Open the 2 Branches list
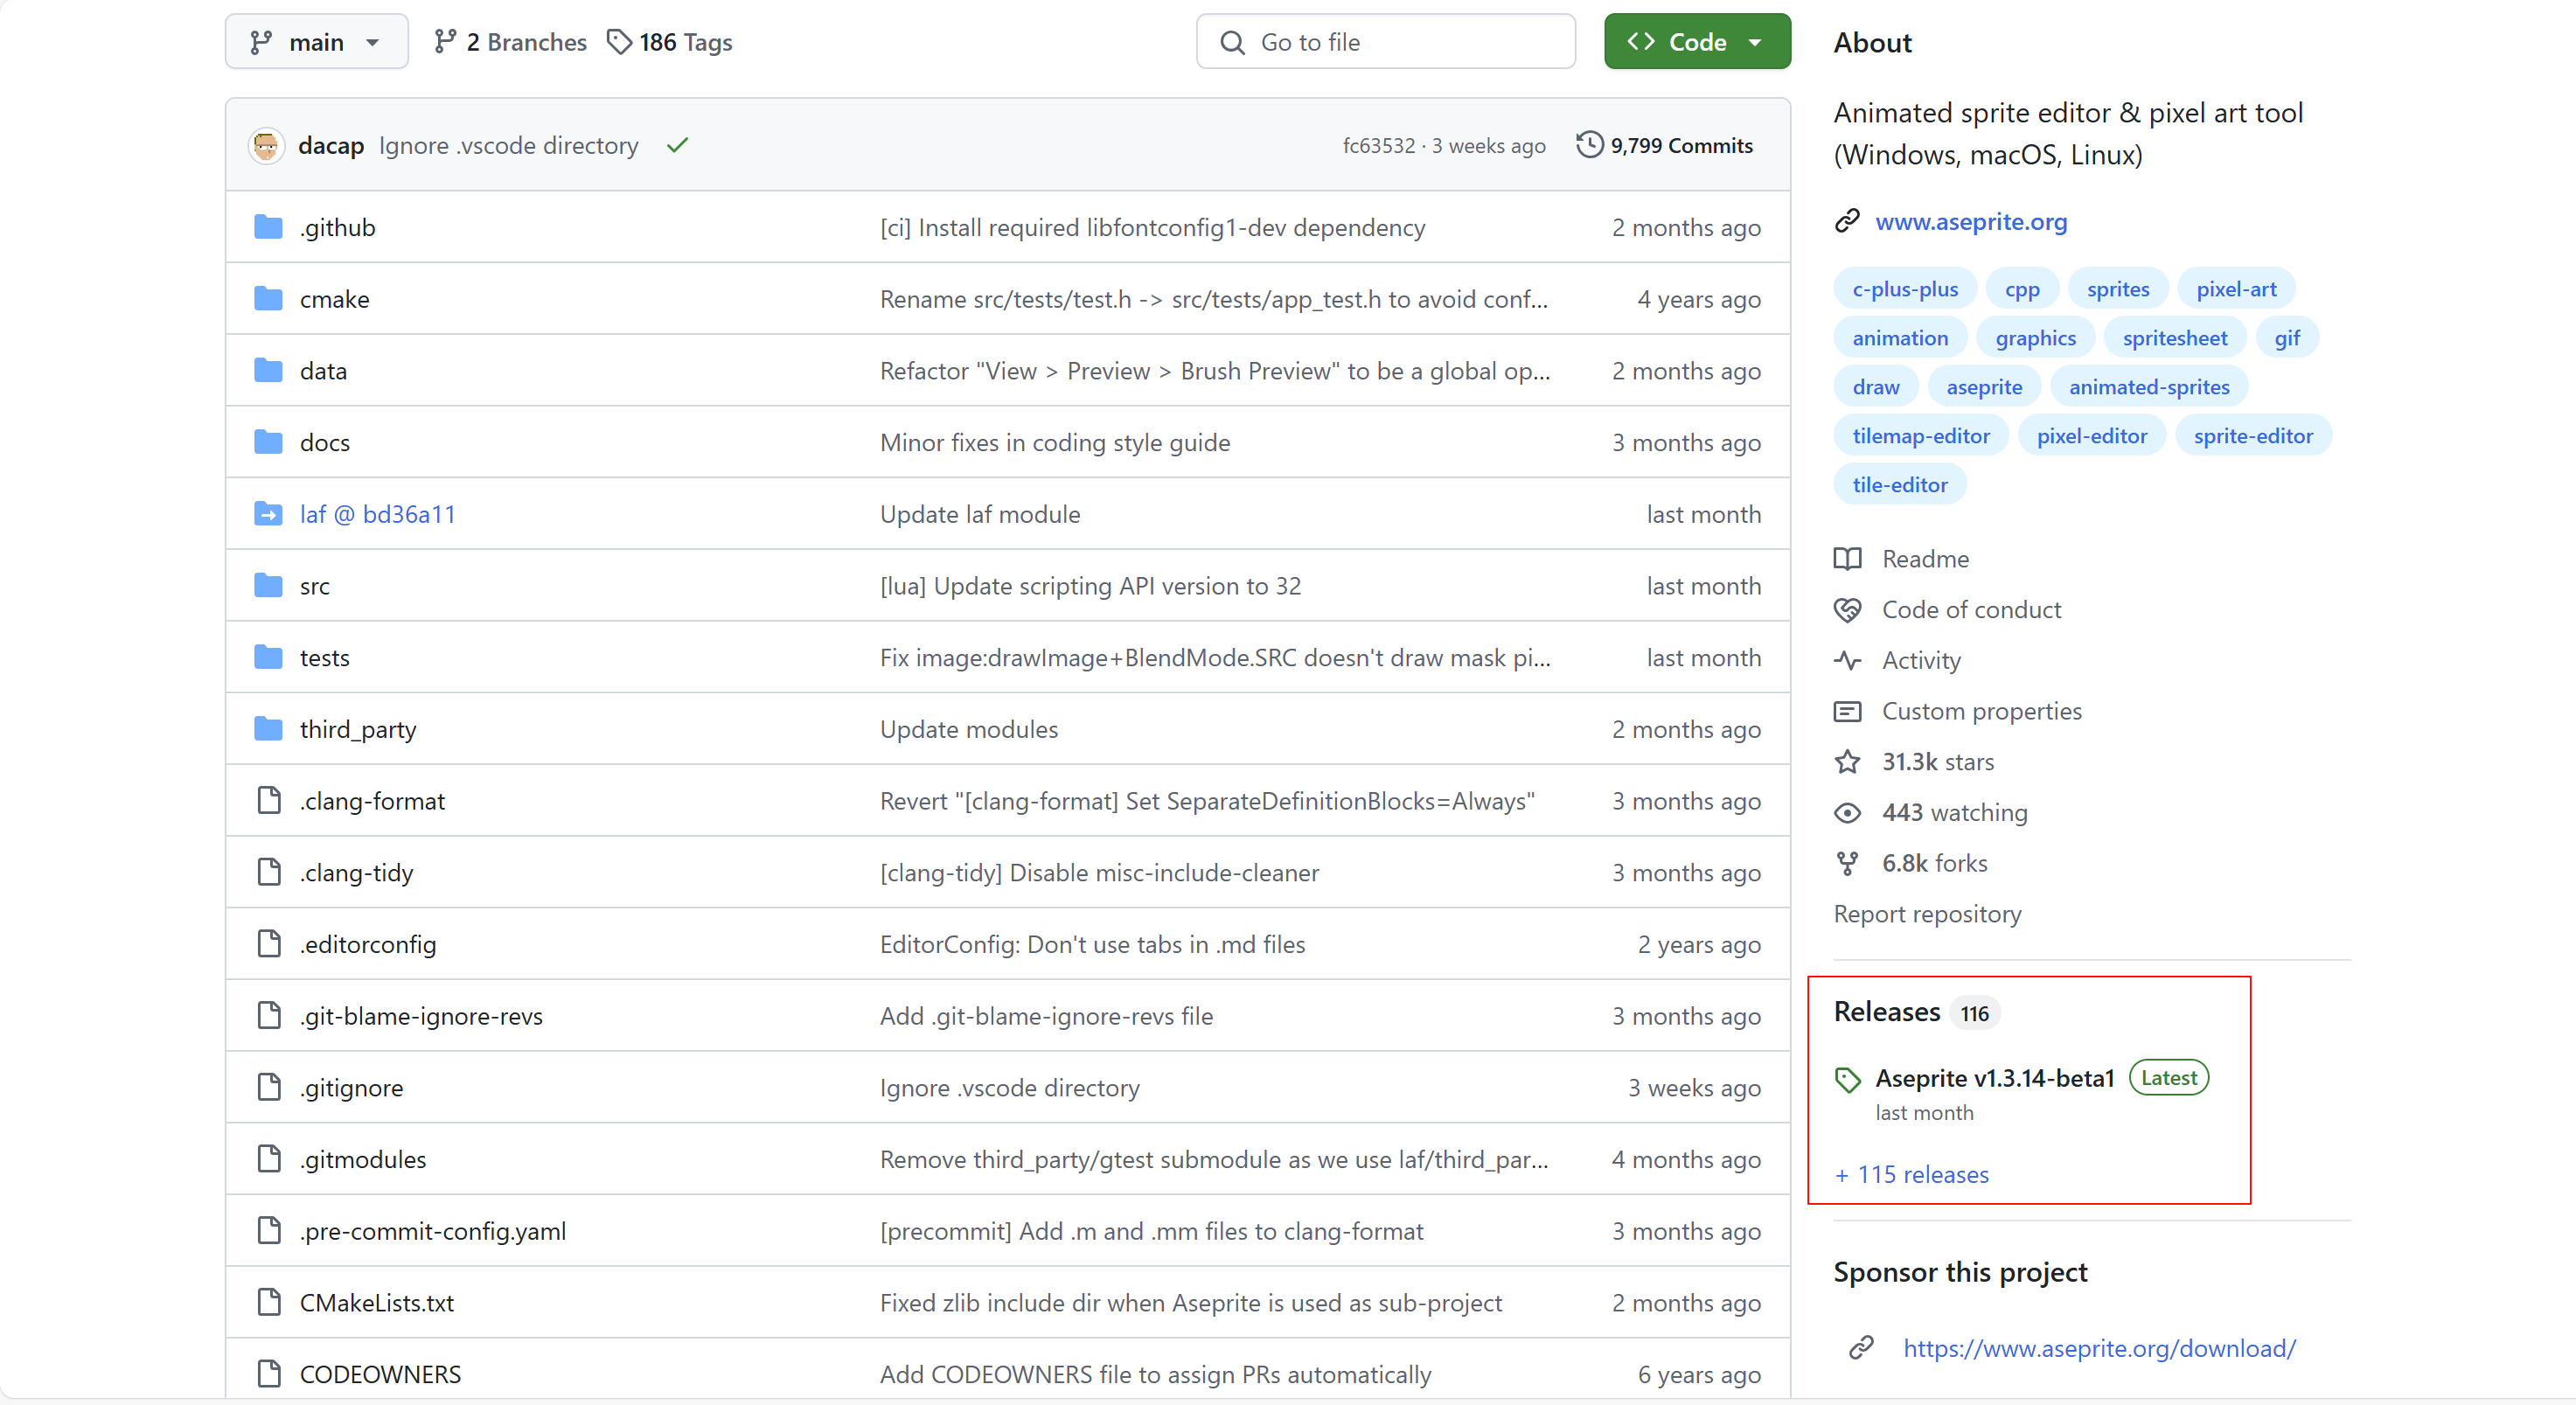Viewport: 2576px width, 1405px height. (x=510, y=42)
